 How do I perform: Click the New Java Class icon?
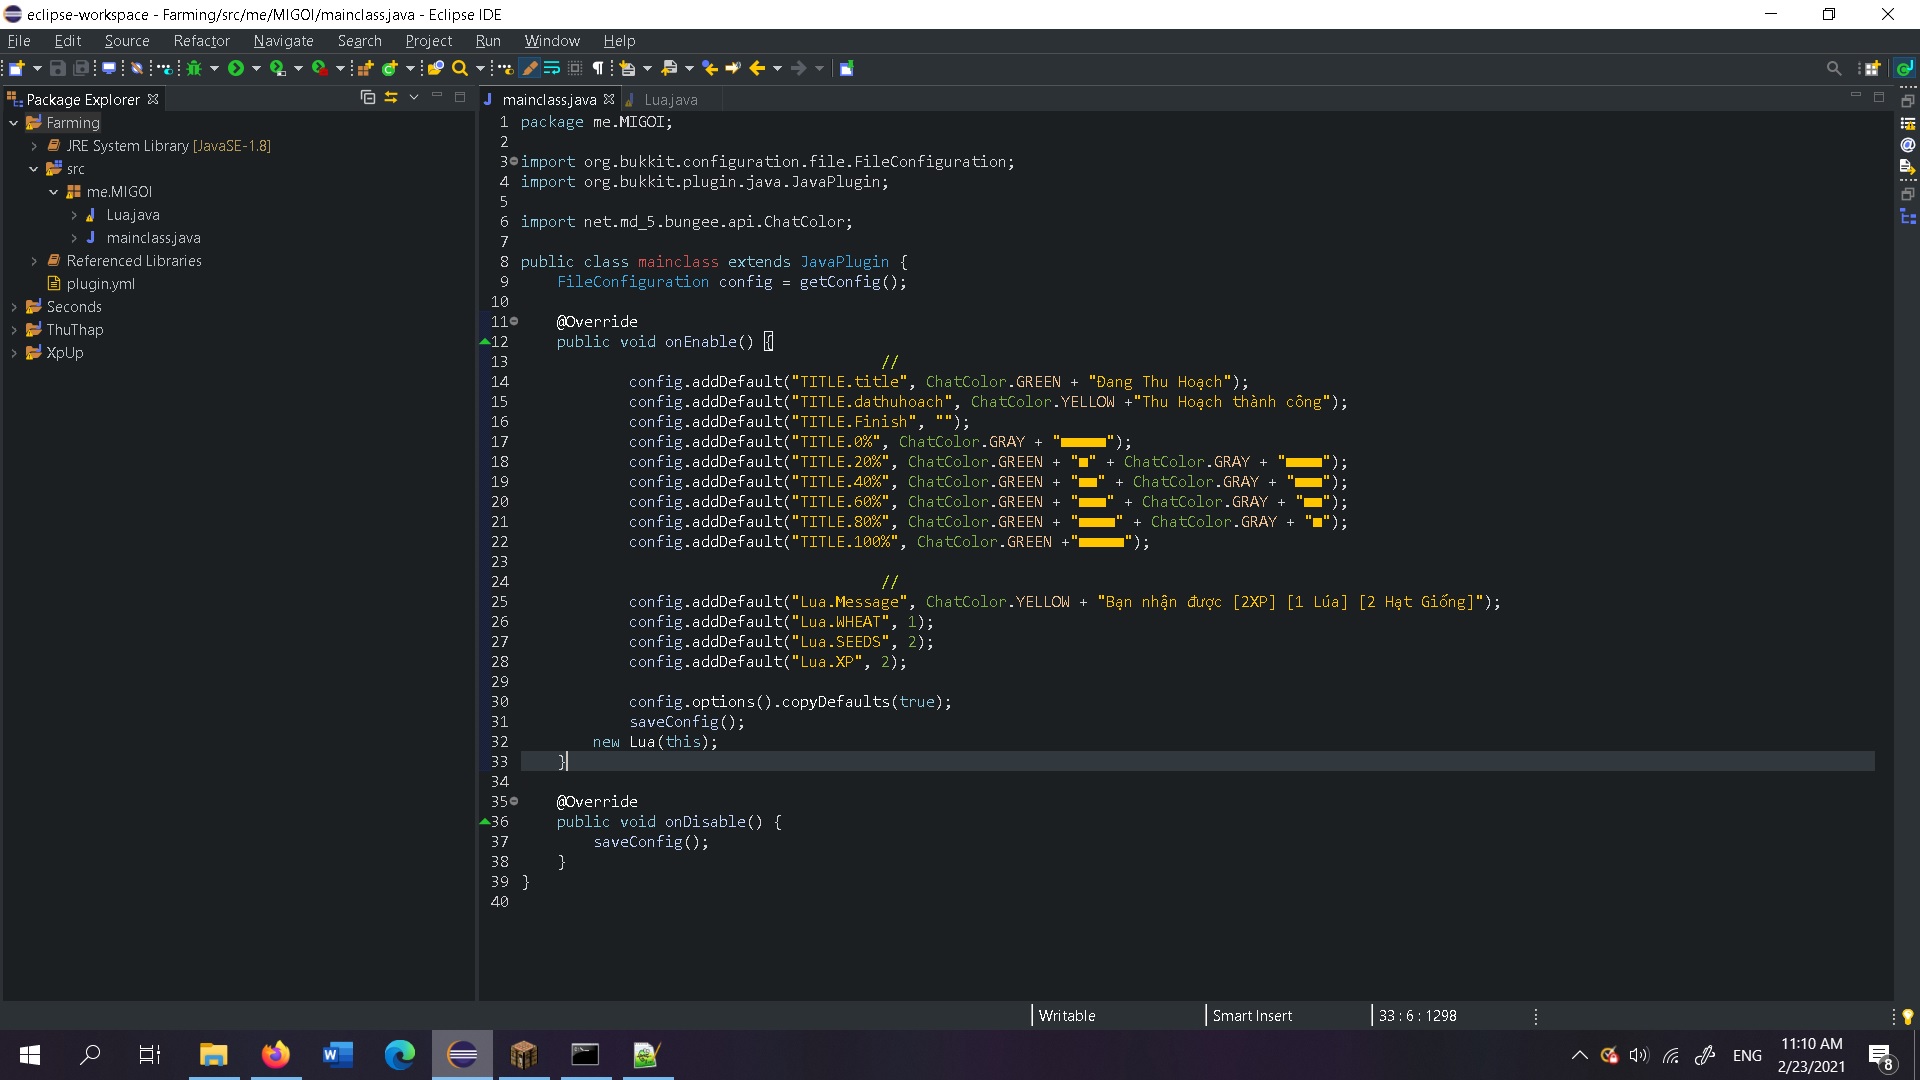coord(389,68)
